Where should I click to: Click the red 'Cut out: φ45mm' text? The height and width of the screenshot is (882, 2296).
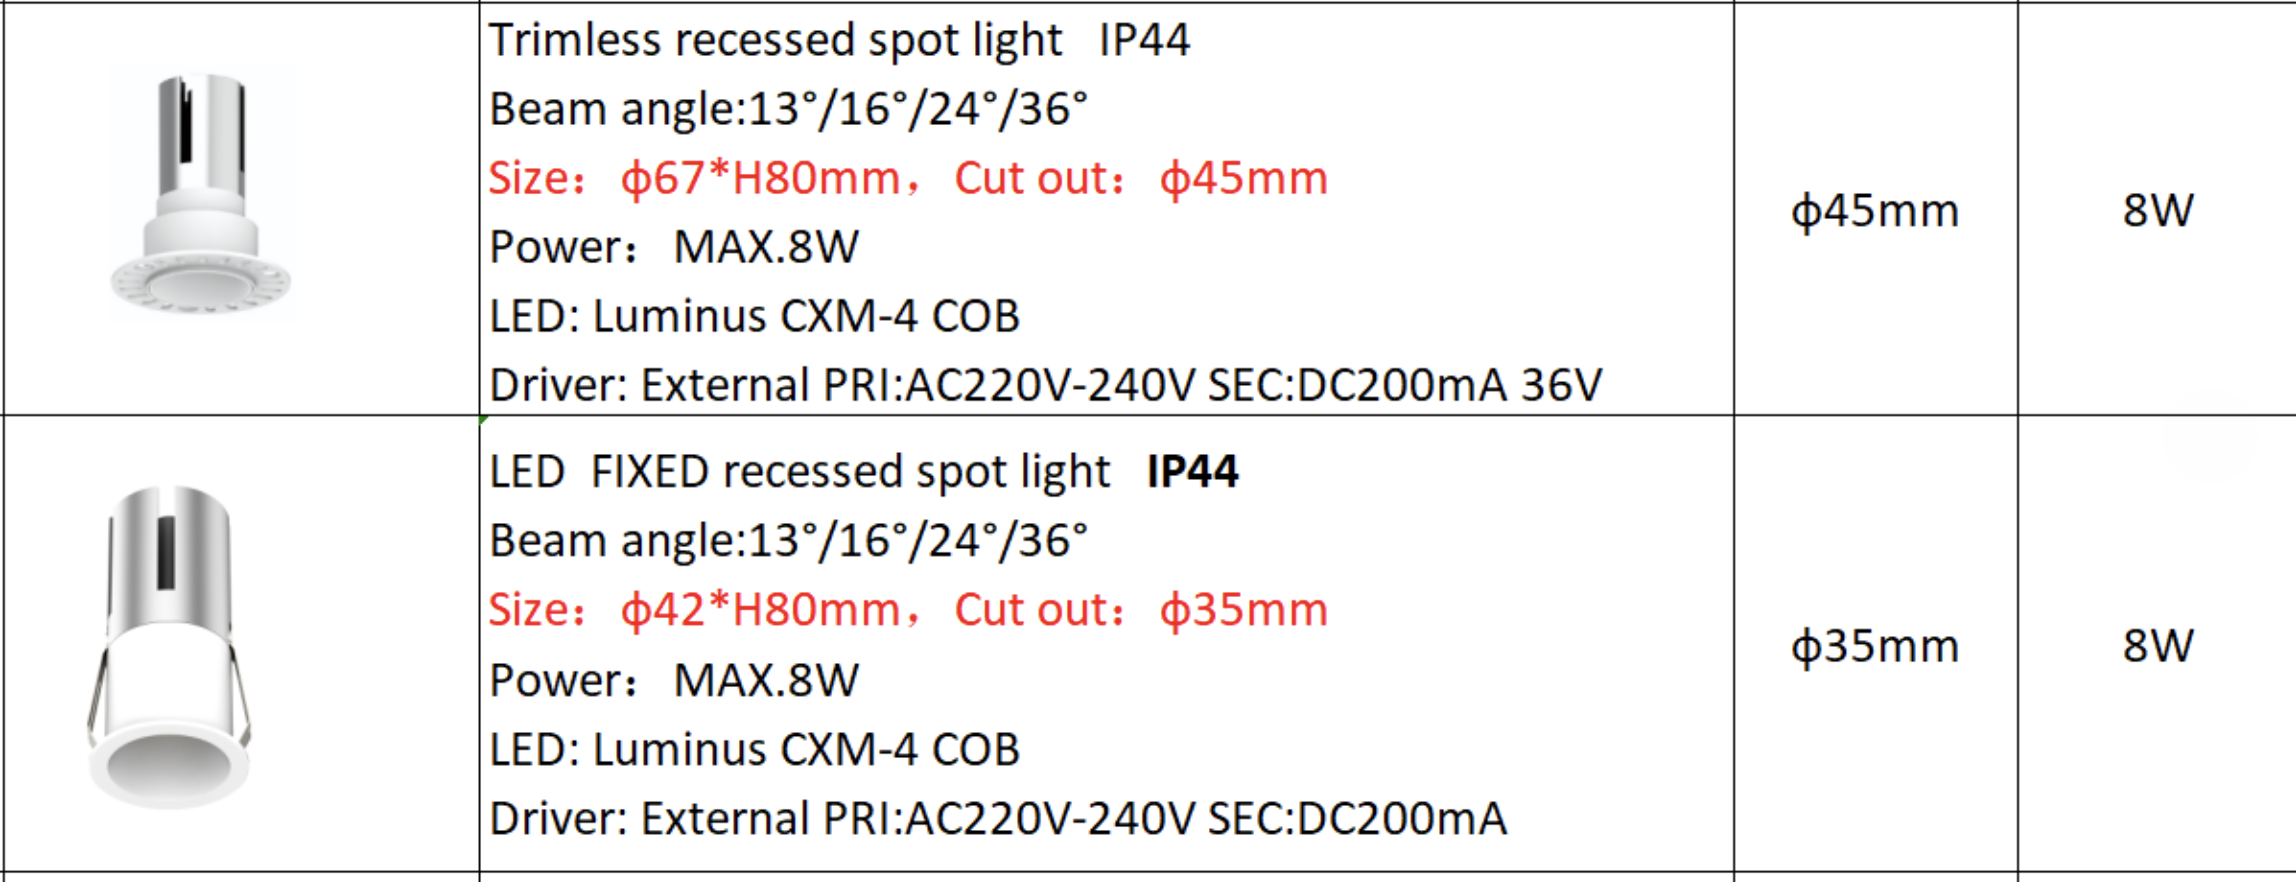coord(1141,179)
